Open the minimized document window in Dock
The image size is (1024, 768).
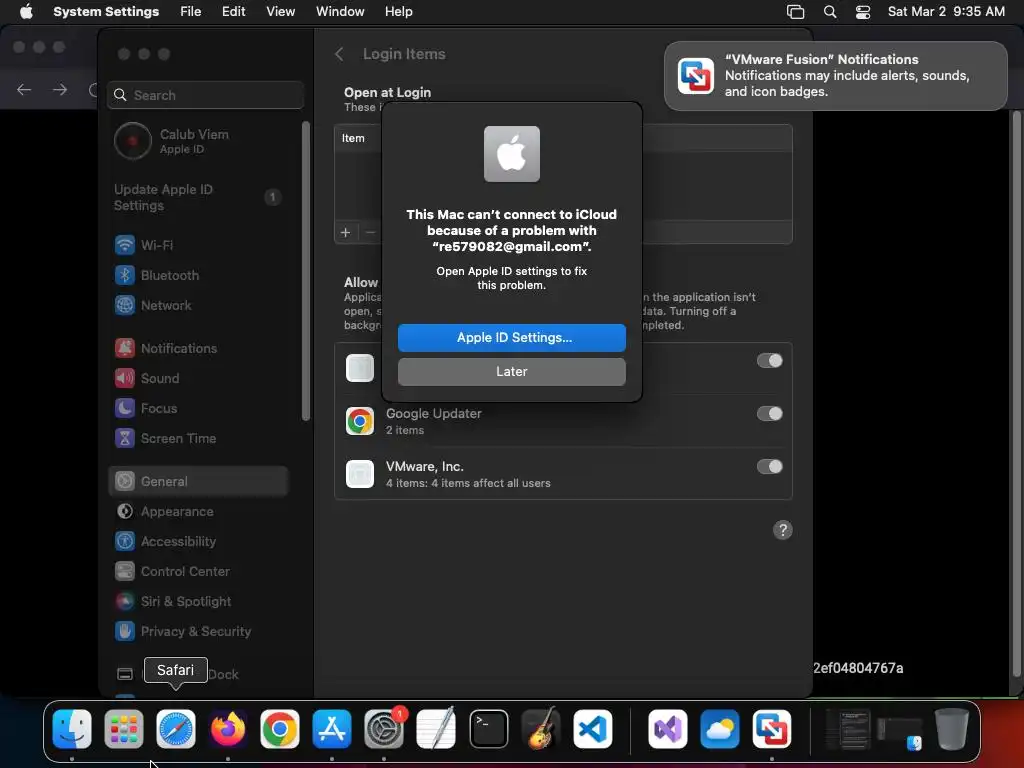pos(848,729)
